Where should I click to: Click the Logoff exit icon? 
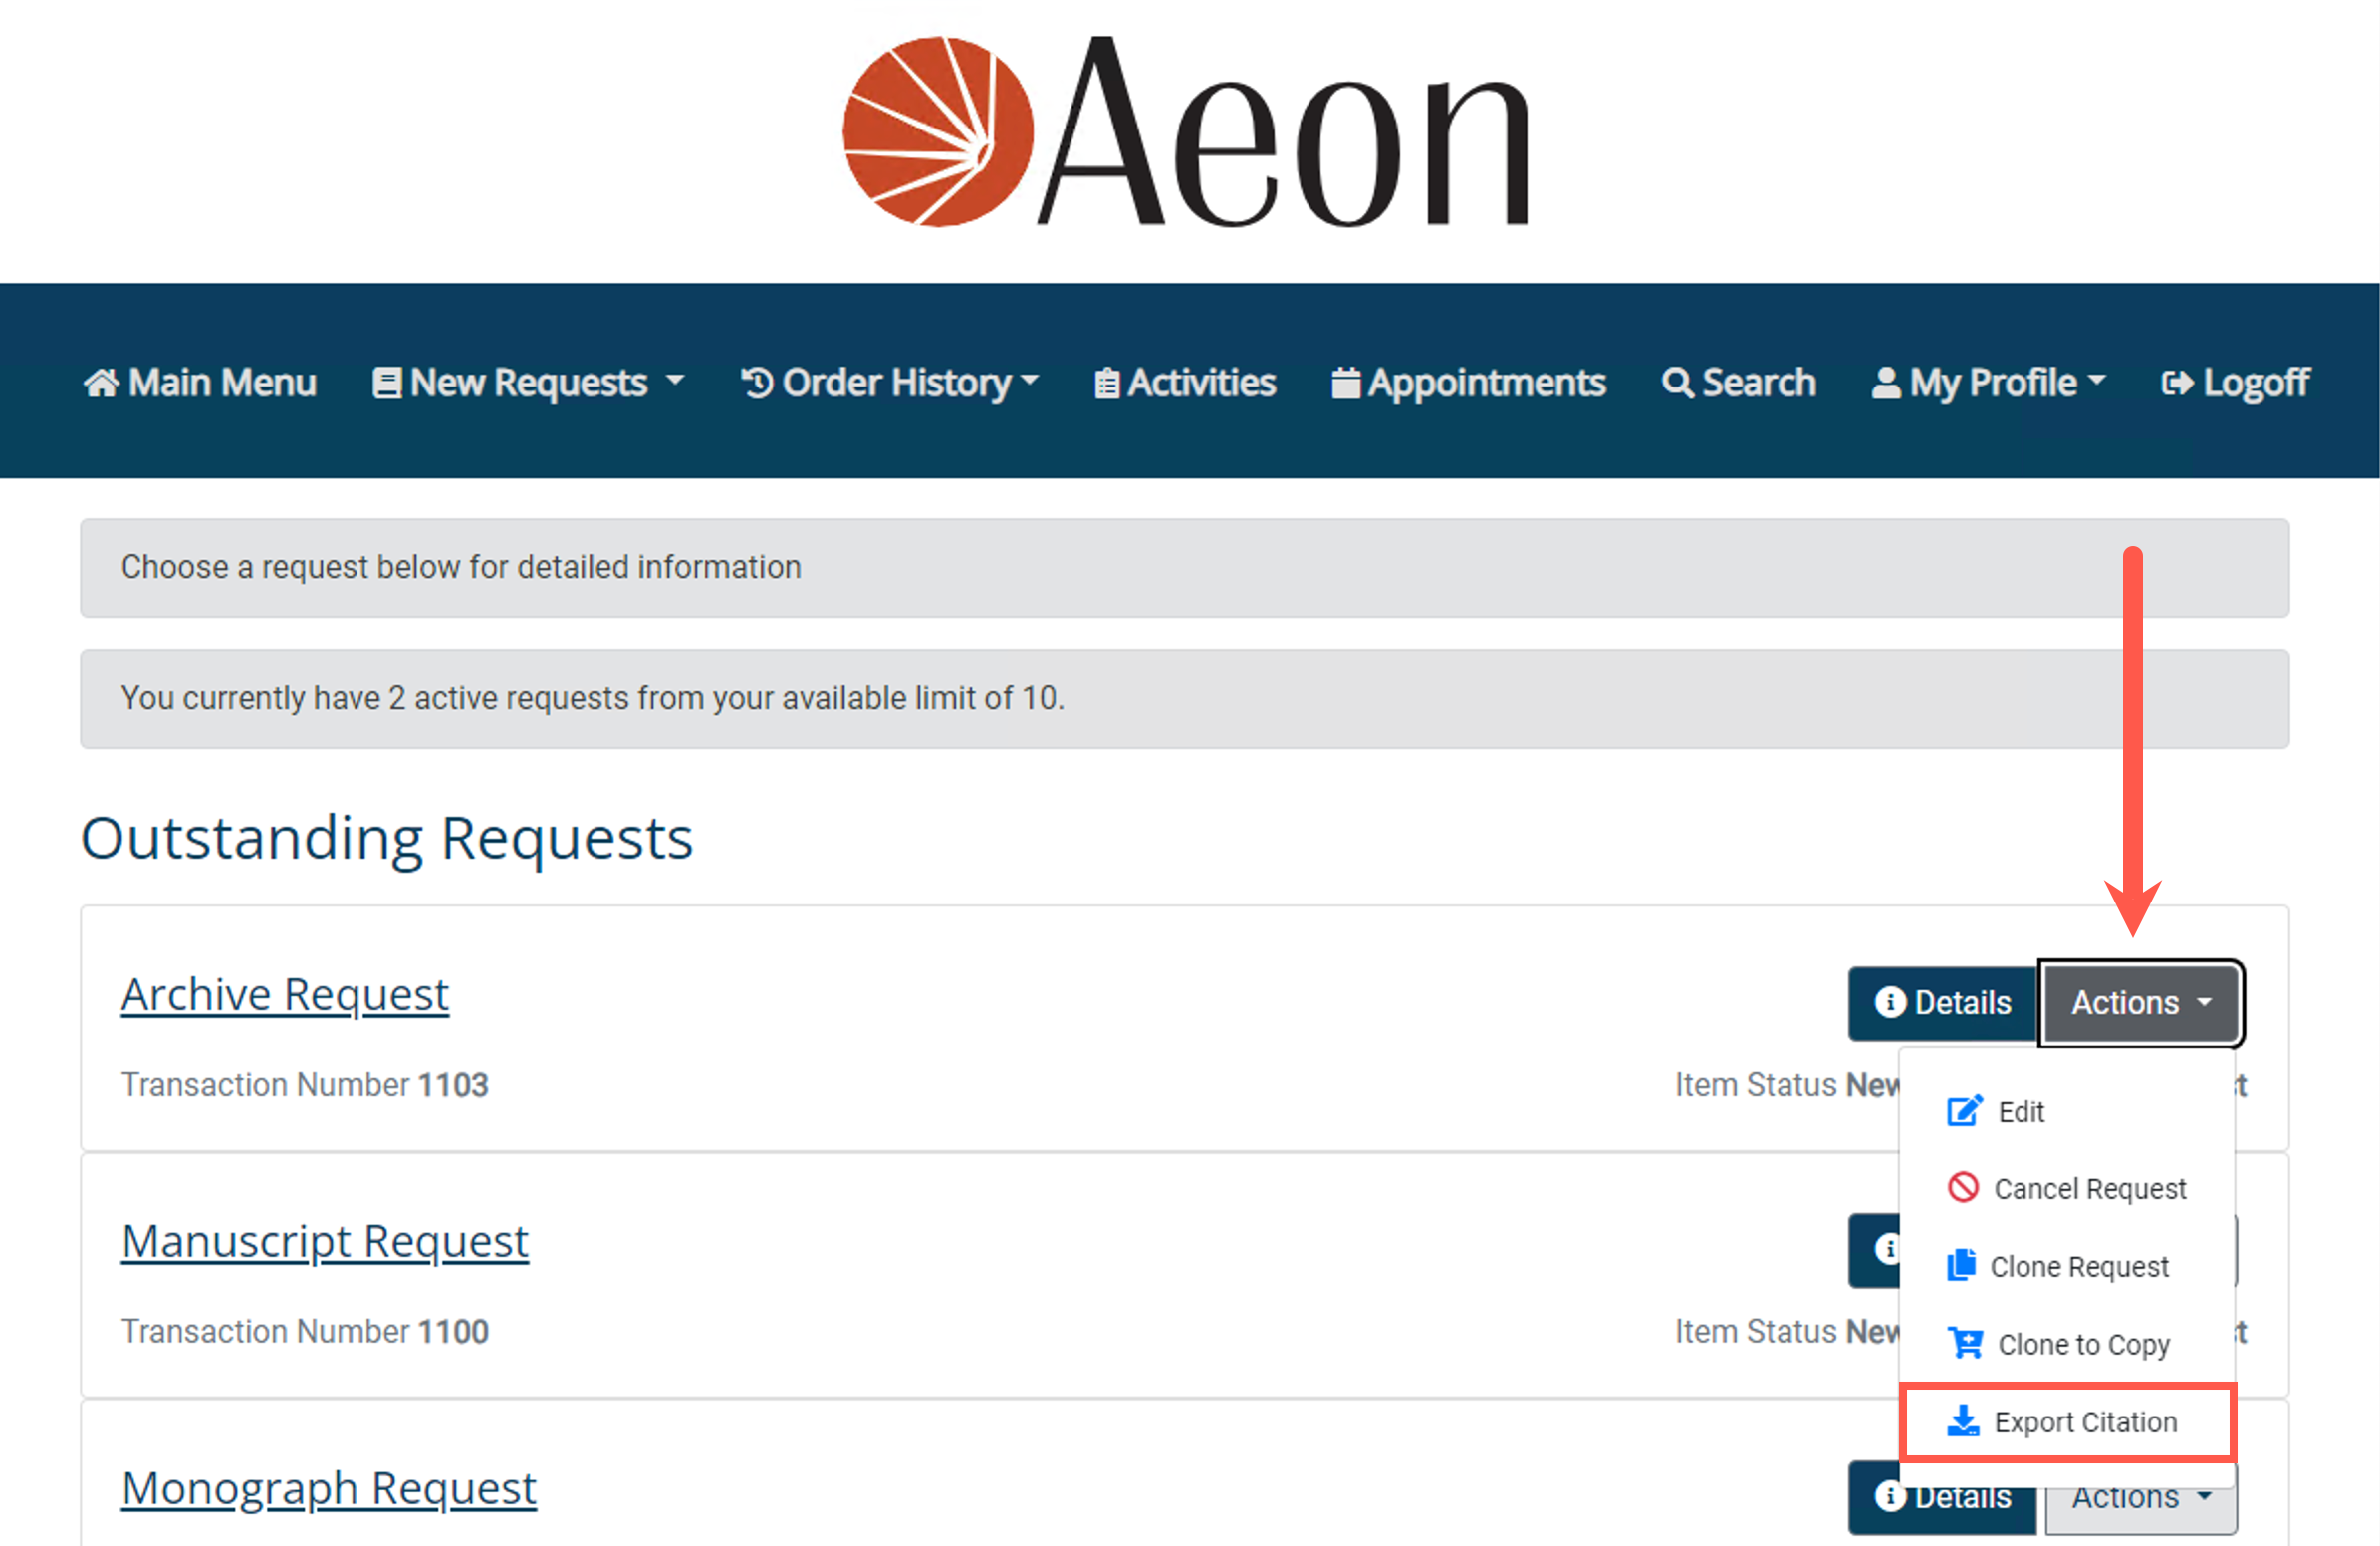click(2177, 383)
